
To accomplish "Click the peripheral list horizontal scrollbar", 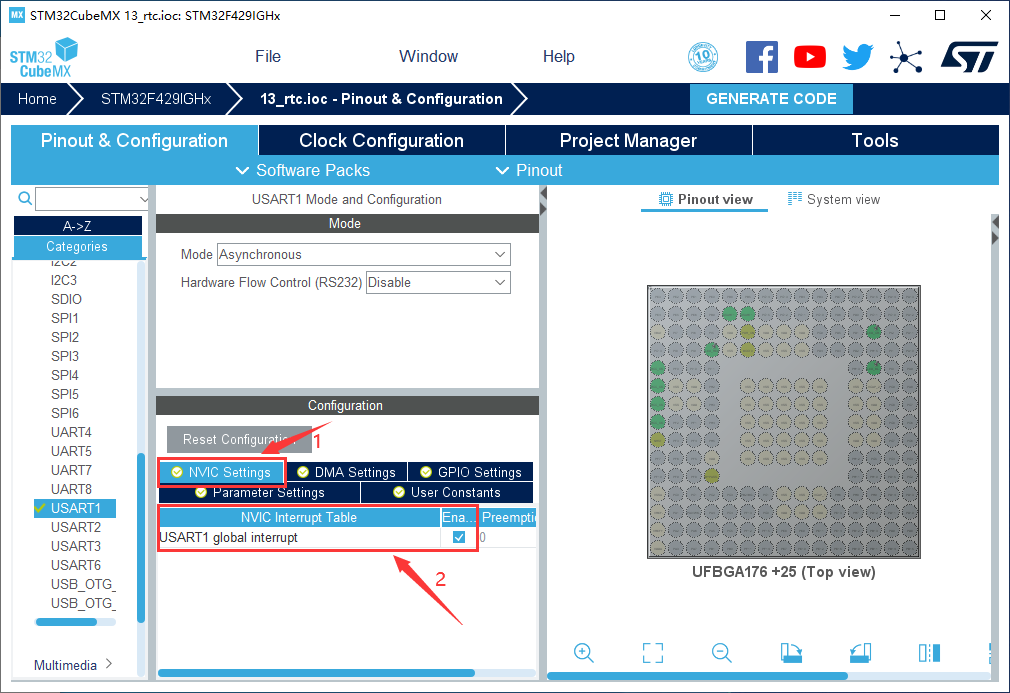I will pos(67,622).
